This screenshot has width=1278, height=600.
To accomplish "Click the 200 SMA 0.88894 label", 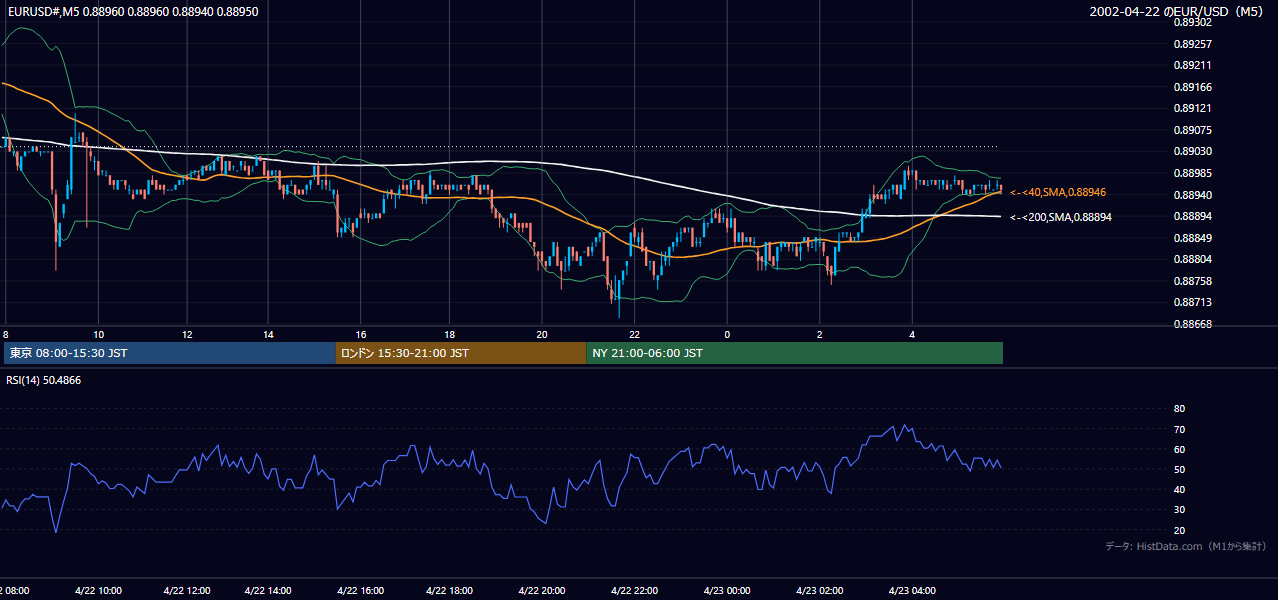I will click(1061, 217).
